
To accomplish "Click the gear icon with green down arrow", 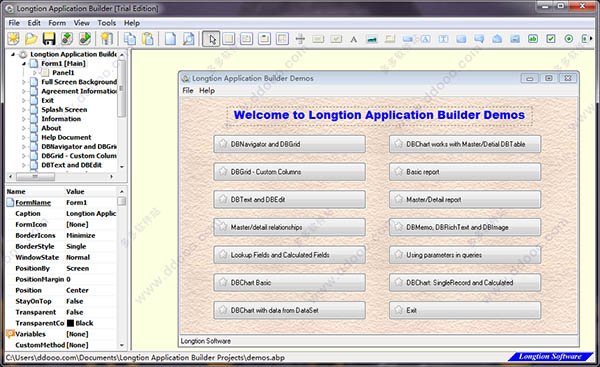I will (x=67, y=39).
